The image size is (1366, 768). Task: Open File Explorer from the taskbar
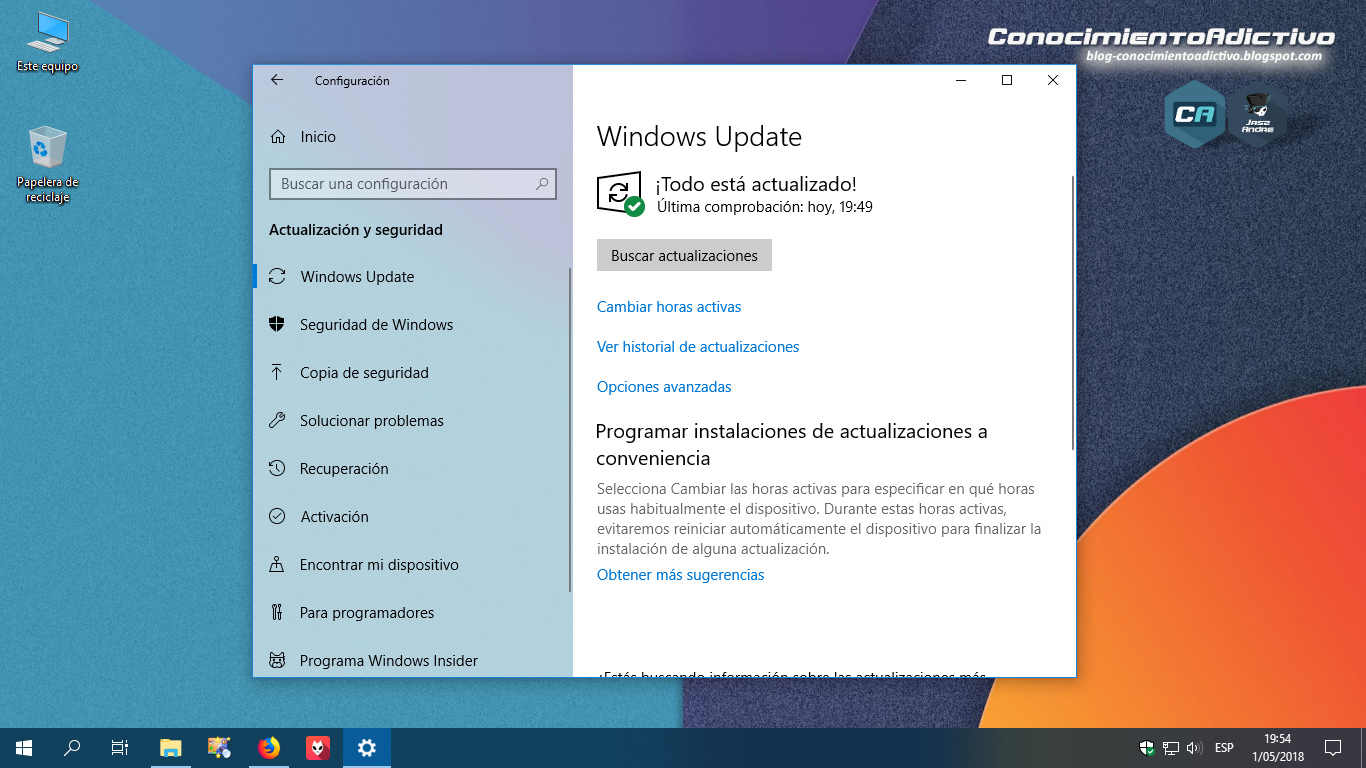point(171,747)
